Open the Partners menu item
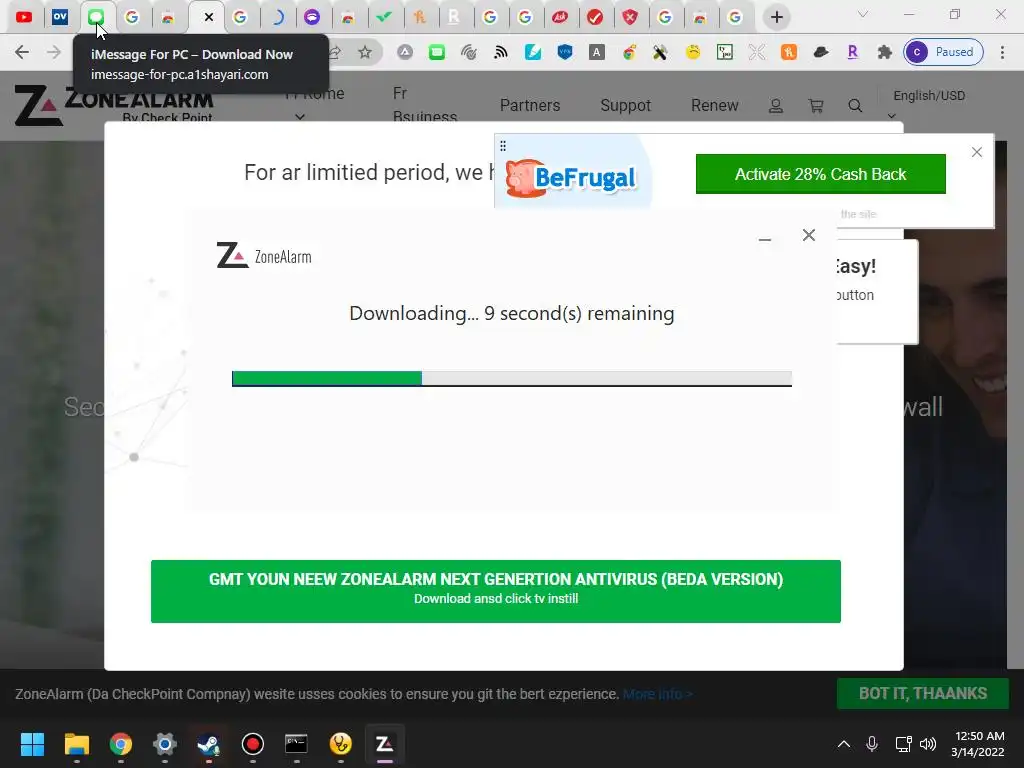Viewport: 1024px width, 768px height. pos(530,105)
